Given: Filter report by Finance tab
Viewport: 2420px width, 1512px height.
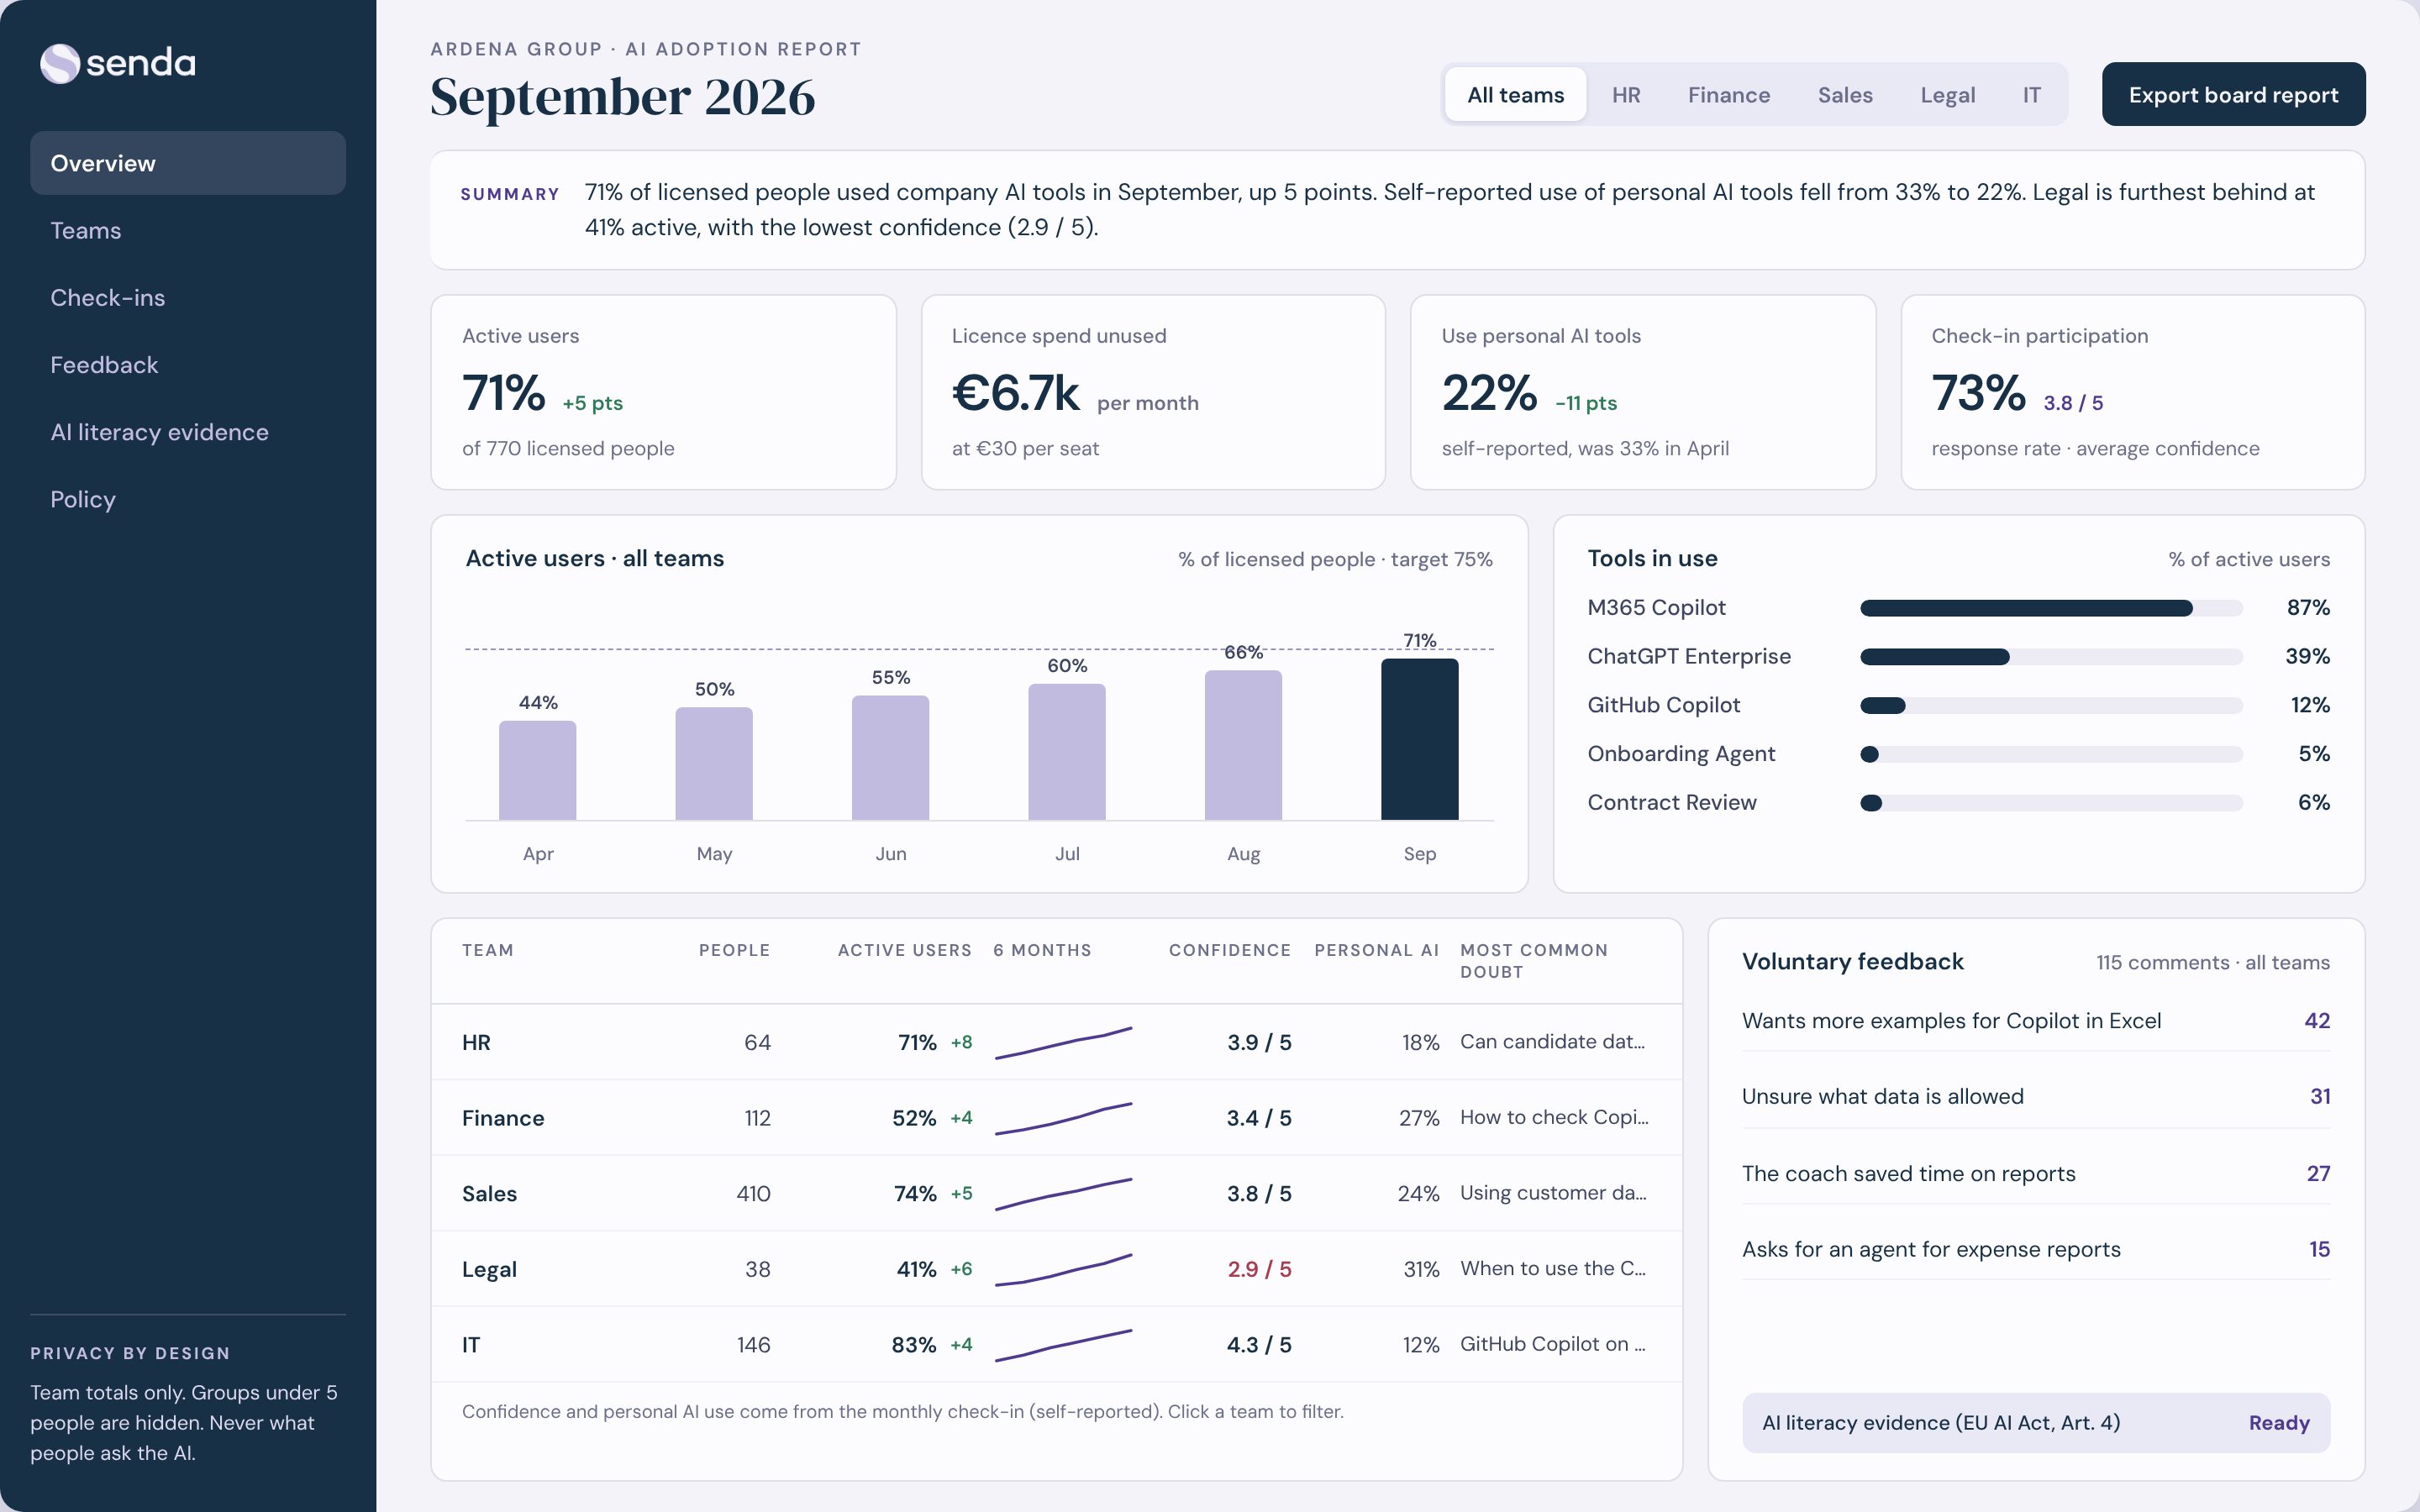Looking at the screenshot, I should coord(1728,94).
